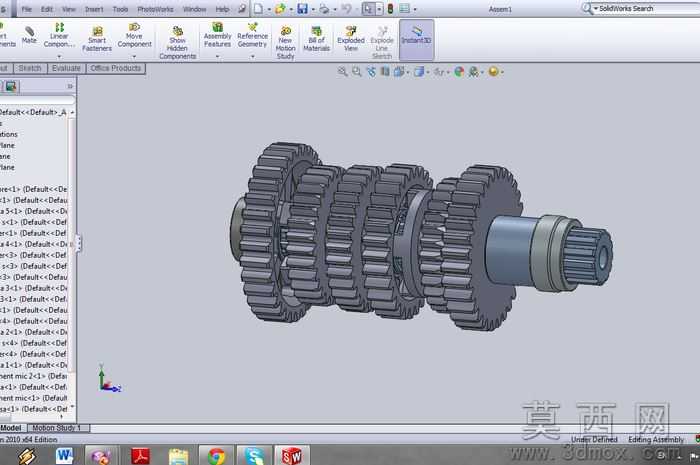Open Reference Geometry tool
The height and width of the screenshot is (465, 700).
click(252, 35)
